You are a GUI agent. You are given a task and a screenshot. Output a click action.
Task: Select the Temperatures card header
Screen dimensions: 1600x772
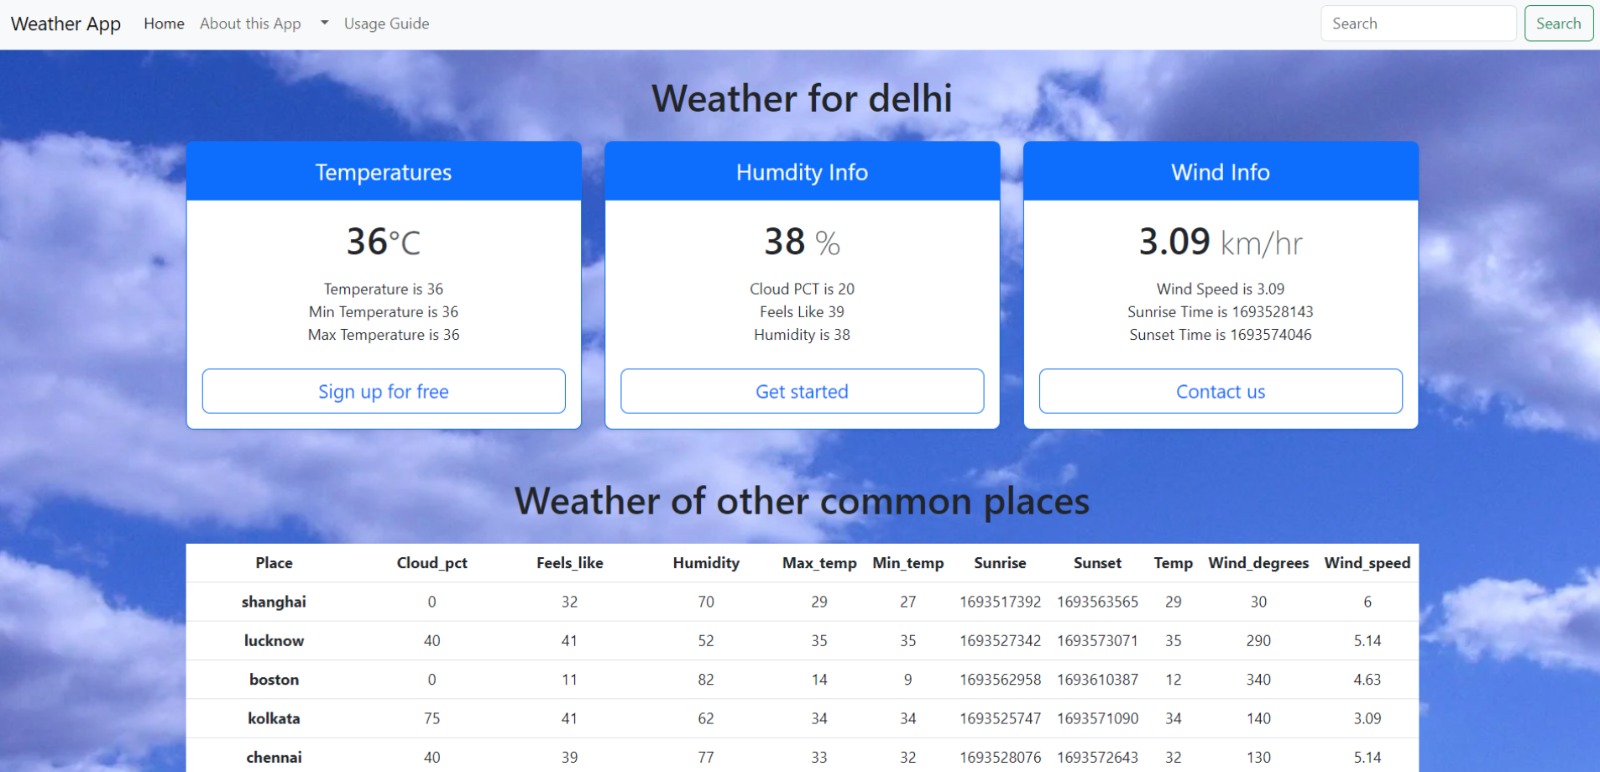click(x=383, y=172)
